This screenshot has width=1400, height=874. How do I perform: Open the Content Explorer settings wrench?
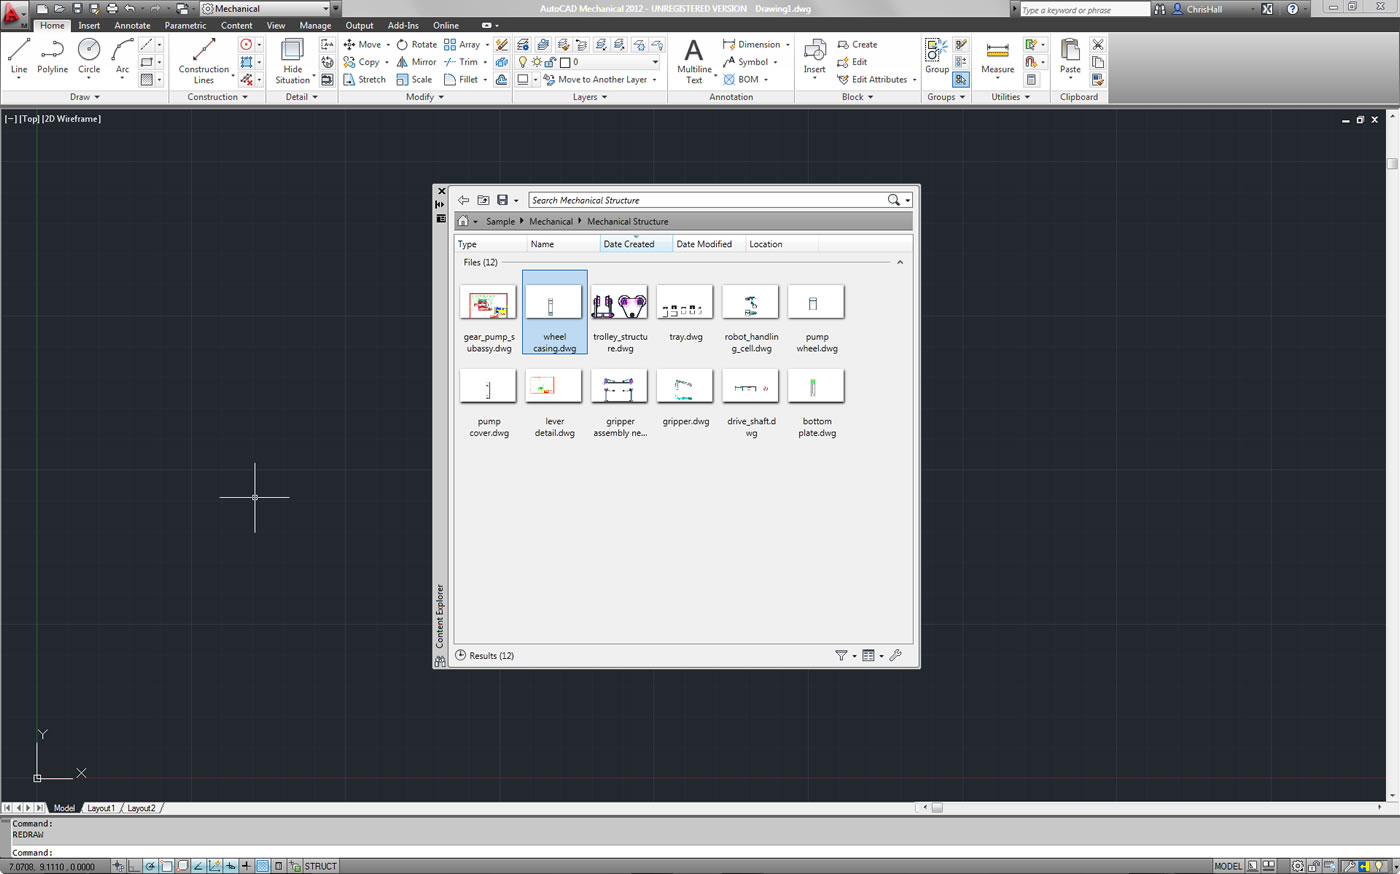click(896, 656)
